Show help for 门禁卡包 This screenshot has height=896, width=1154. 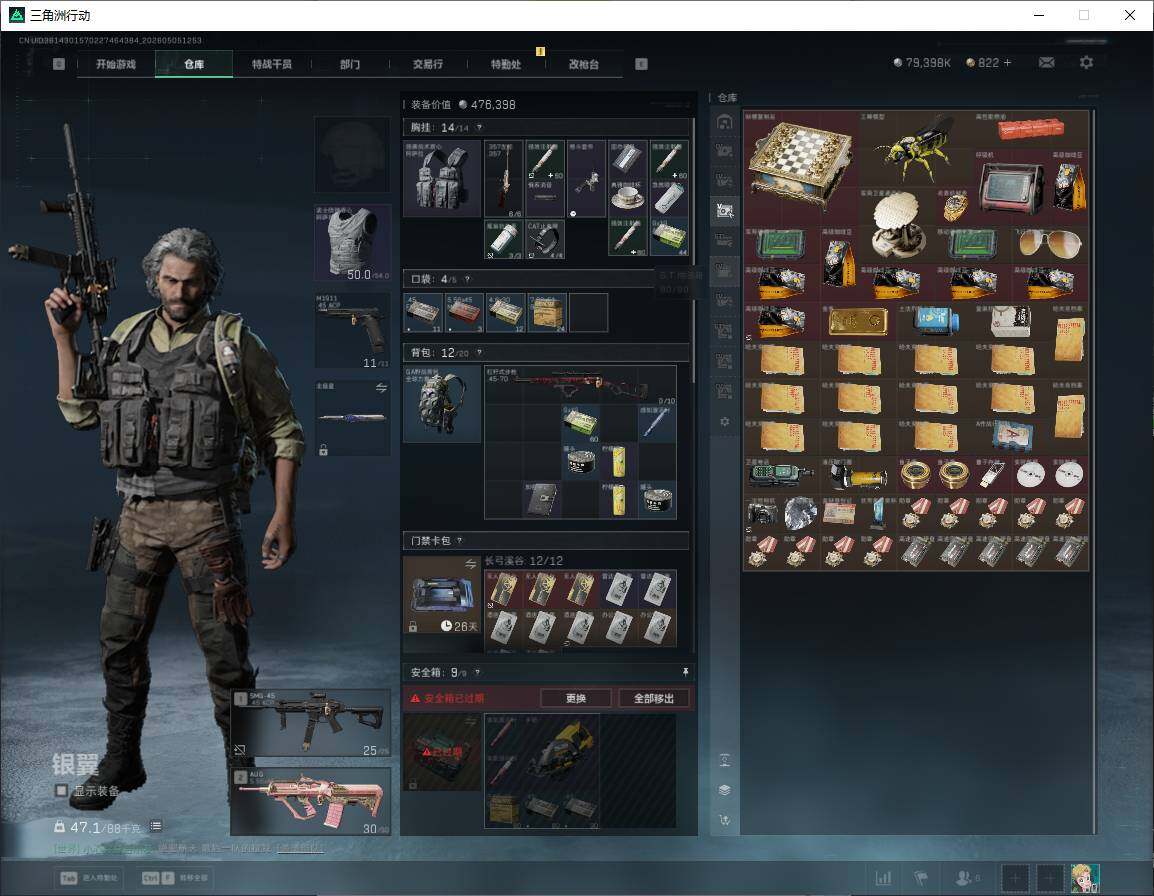[x=460, y=540]
